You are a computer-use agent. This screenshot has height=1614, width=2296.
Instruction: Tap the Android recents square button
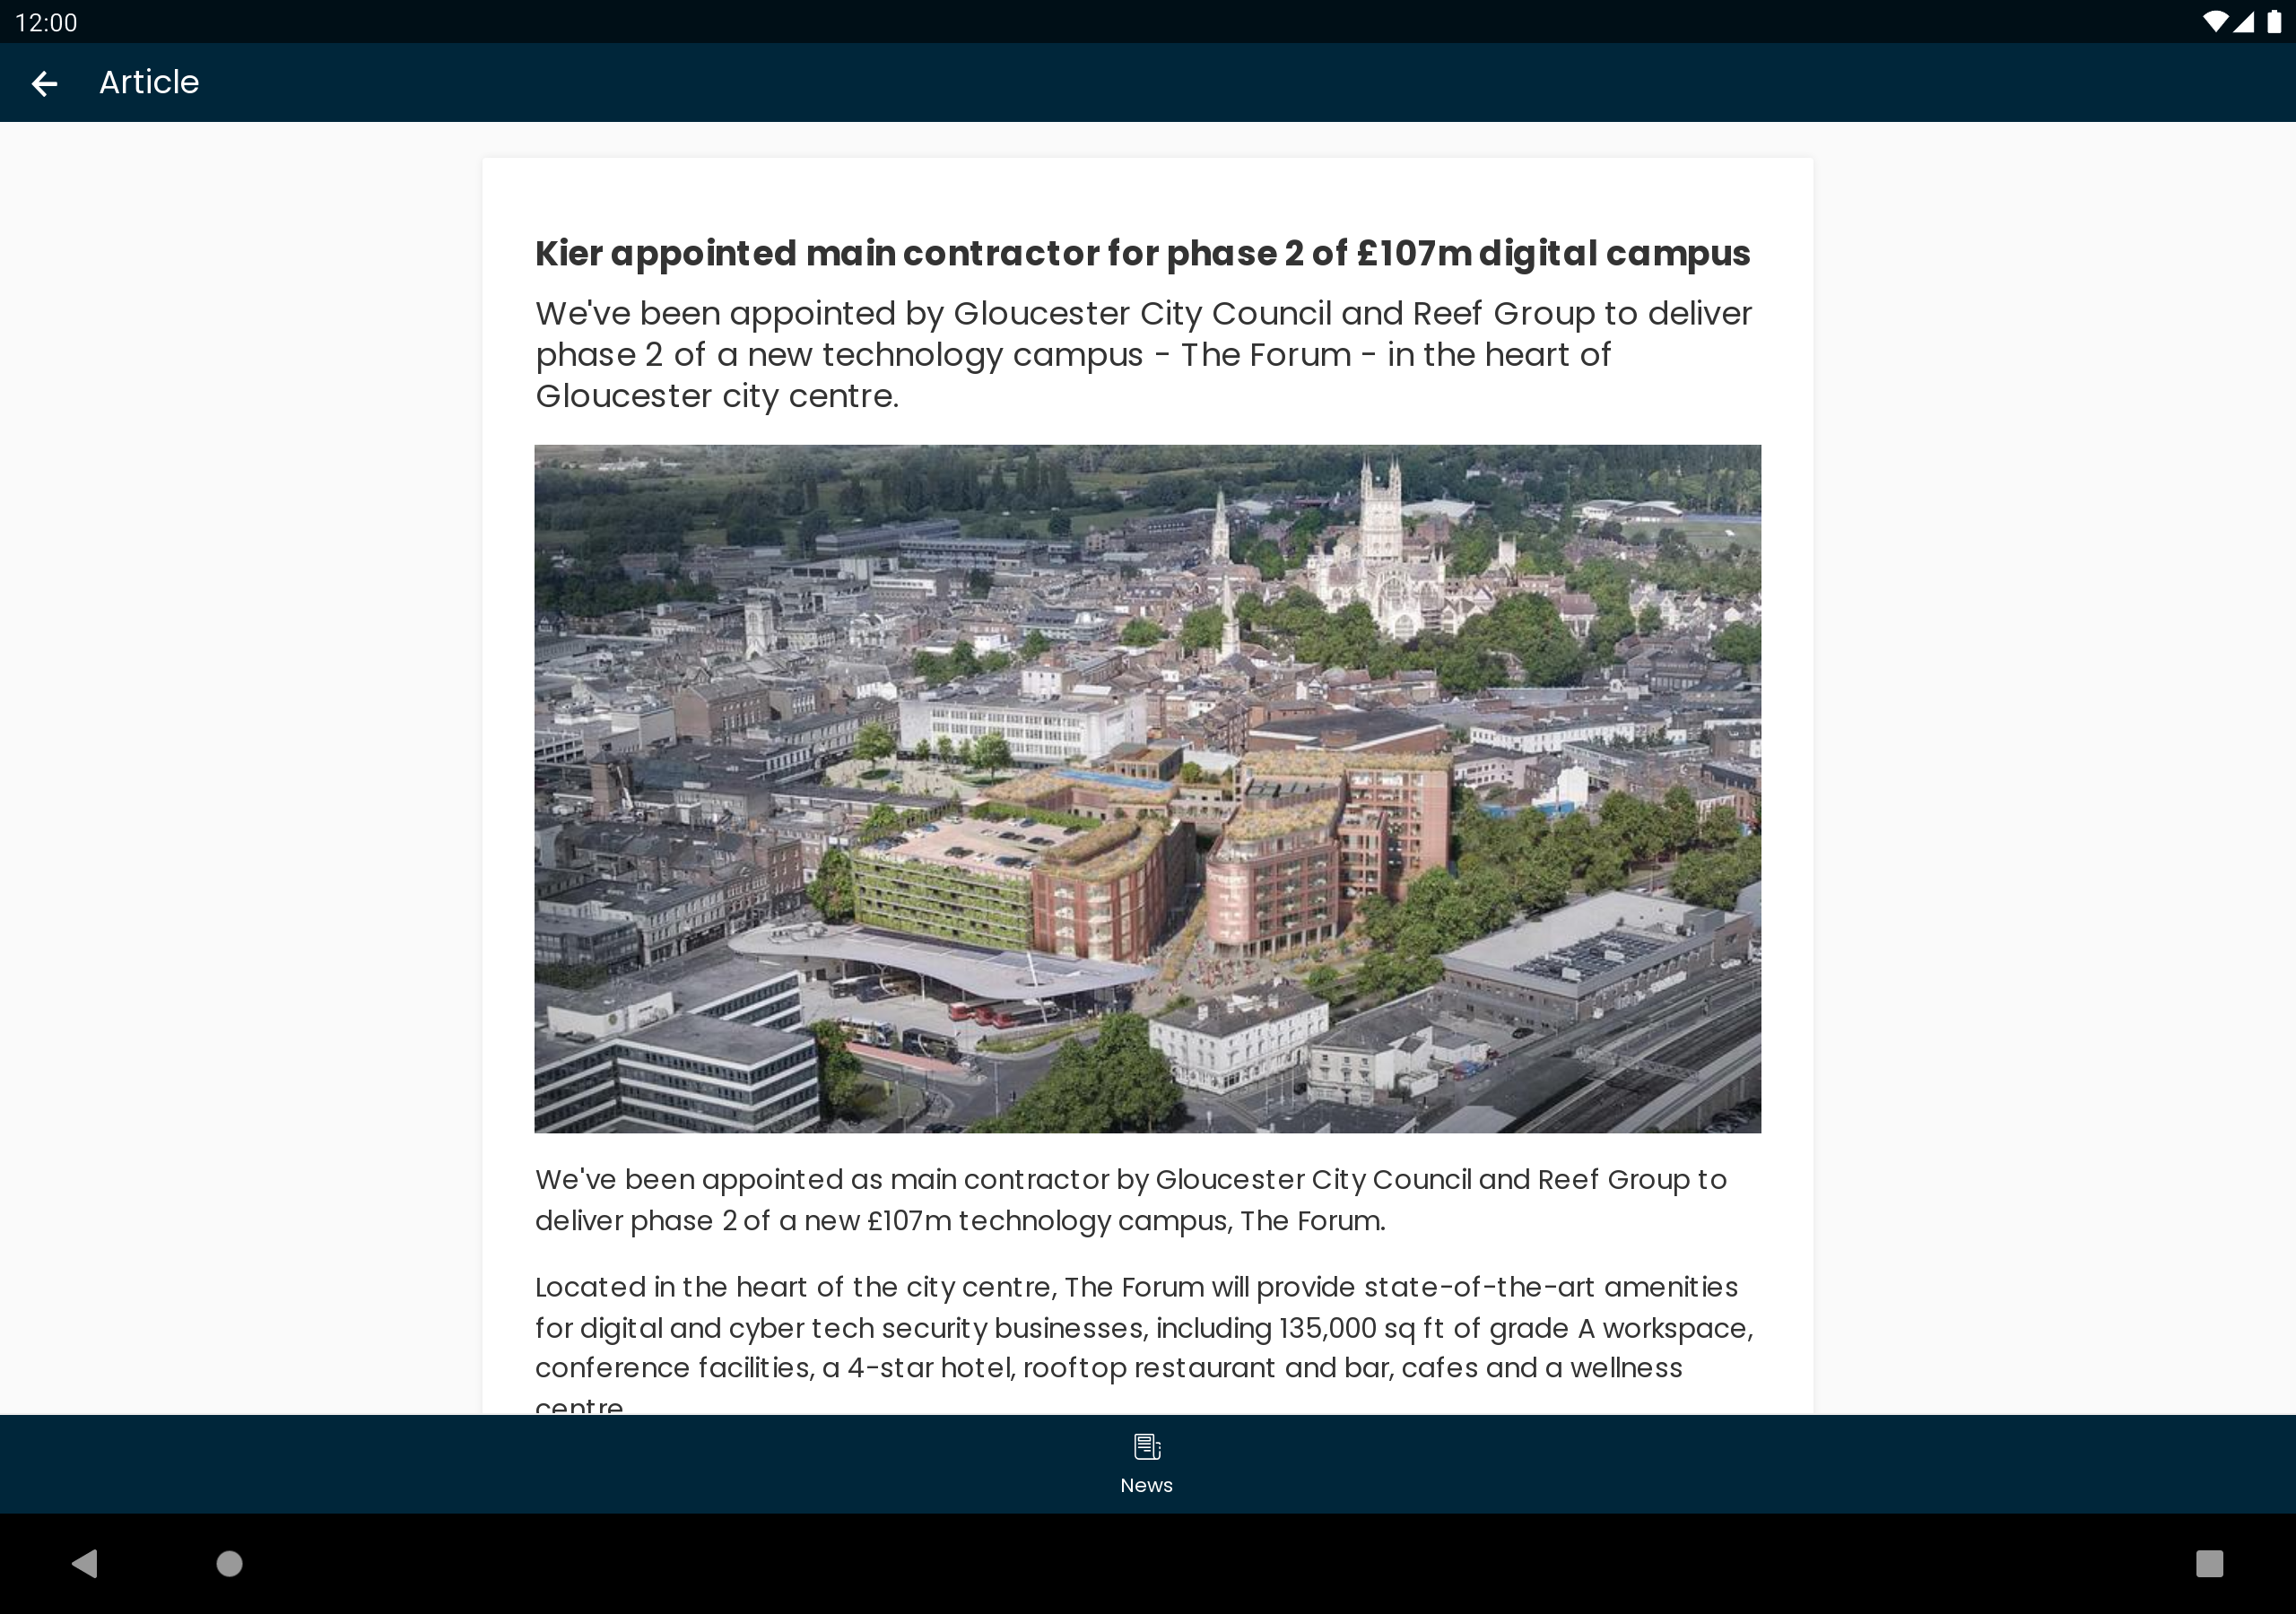[x=2209, y=1563]
